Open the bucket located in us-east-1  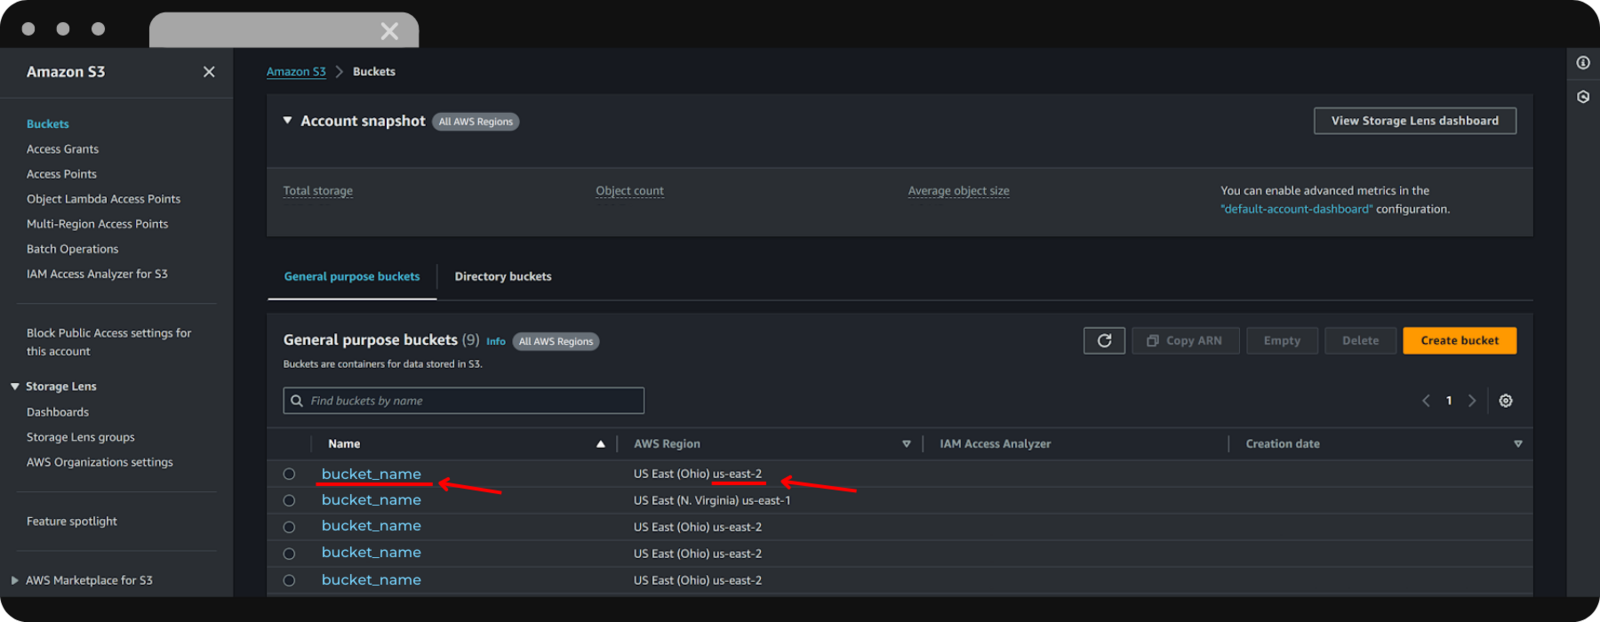coord(371,500)
